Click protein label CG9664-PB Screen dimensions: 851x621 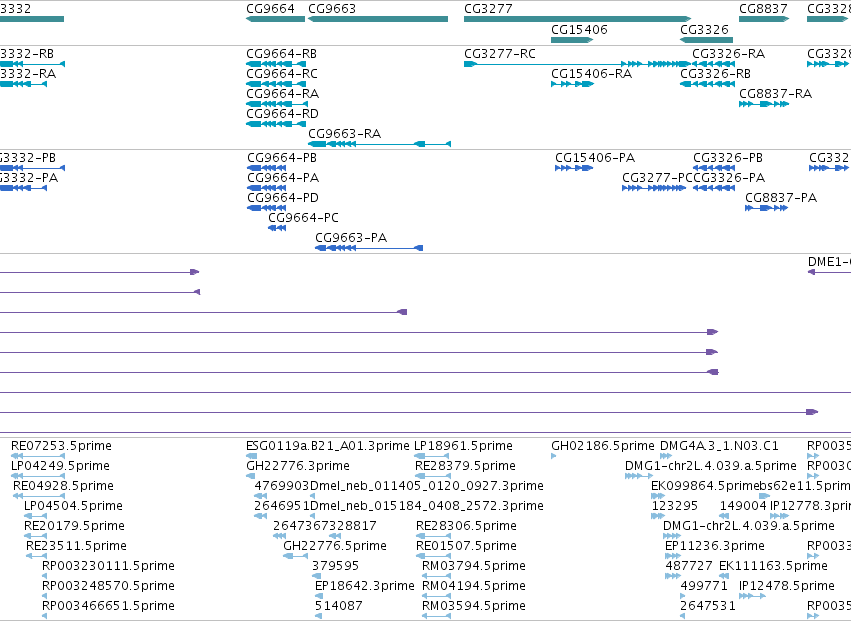tap(282, 158)
